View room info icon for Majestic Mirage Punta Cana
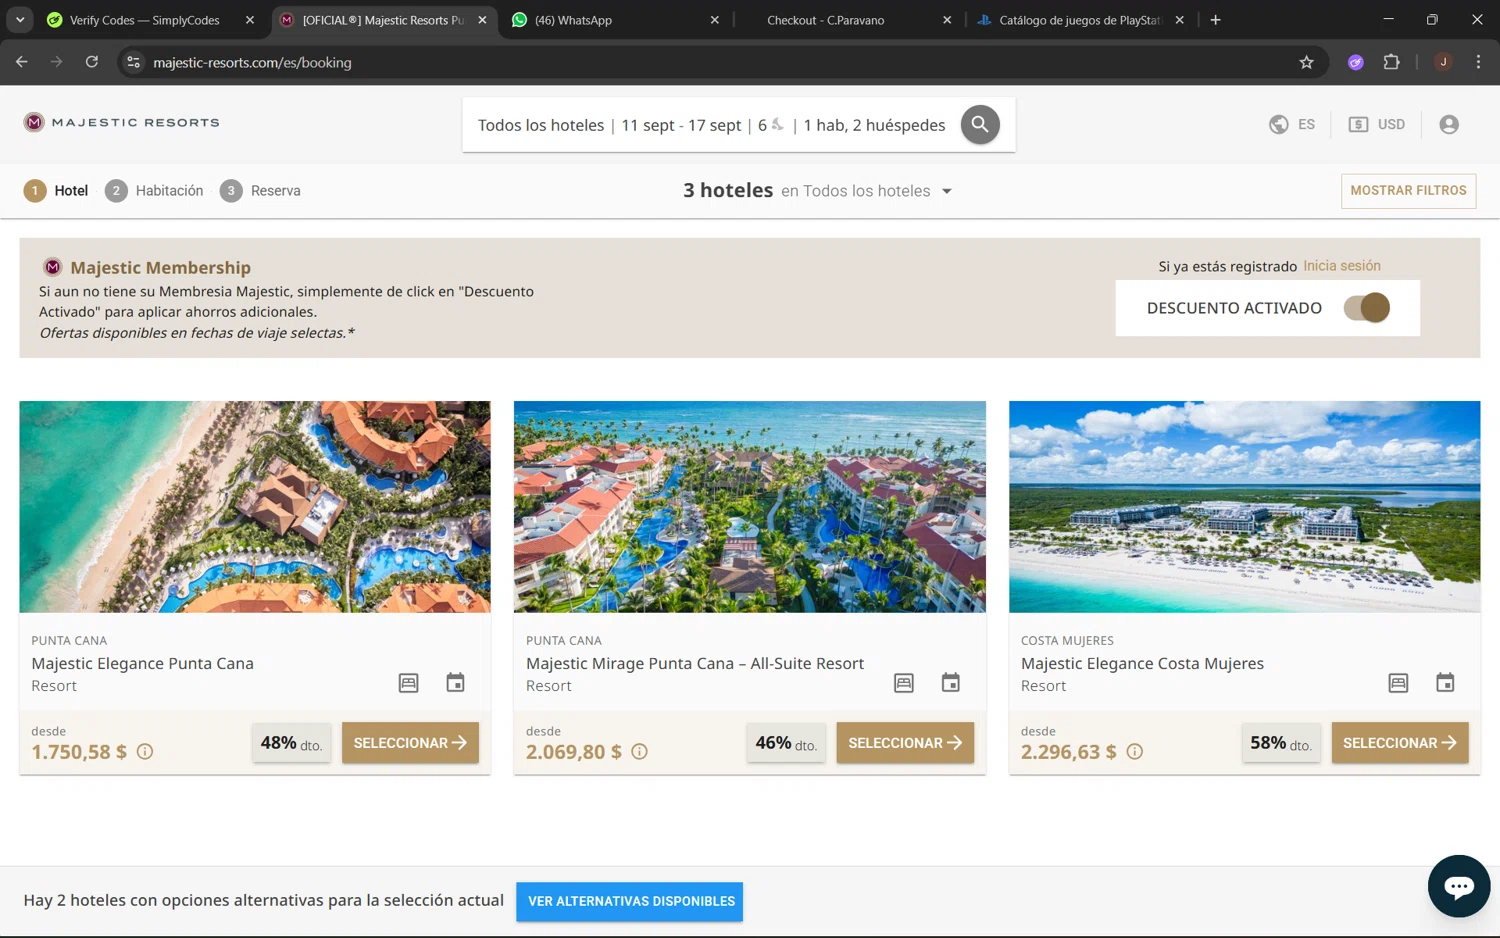The width and height of the screenshot is (1500, 938). pos(904,683)
